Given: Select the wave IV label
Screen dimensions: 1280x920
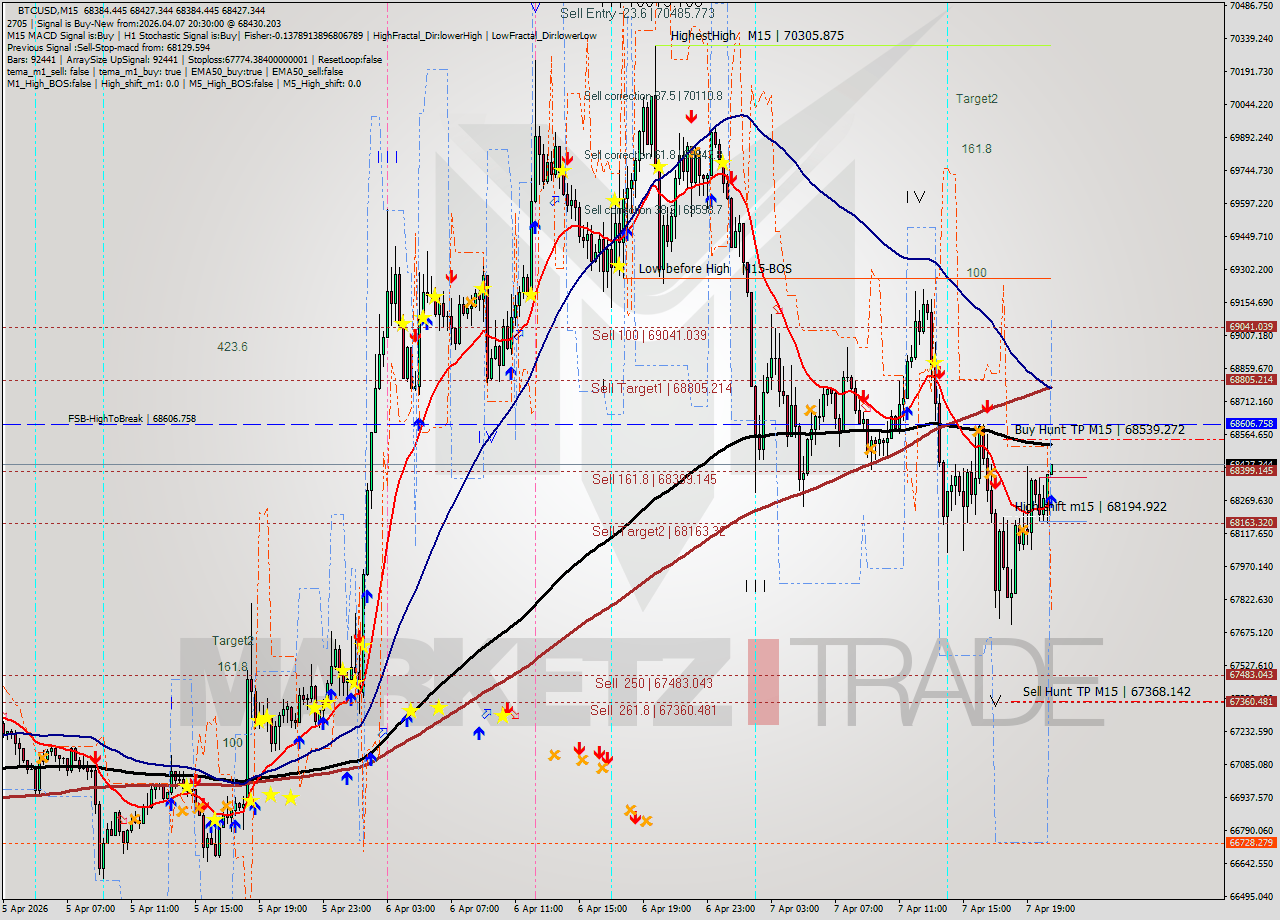Looking at the screenshot, I should (915, 197).
